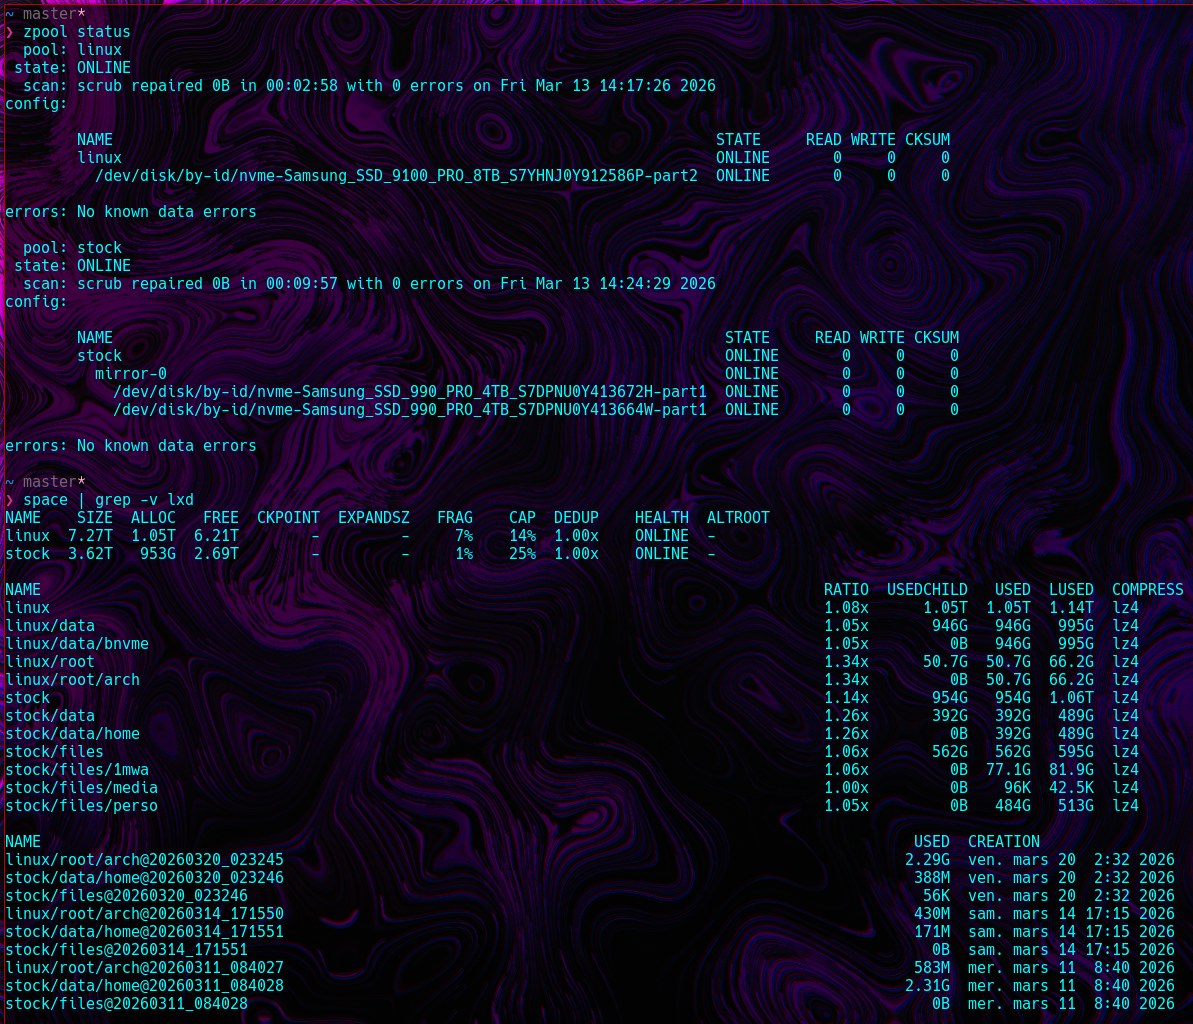This screenshot has width=1193, height=1024.
Task: Click the linux/root ratio 1.34x
Action: click(846, 662)
